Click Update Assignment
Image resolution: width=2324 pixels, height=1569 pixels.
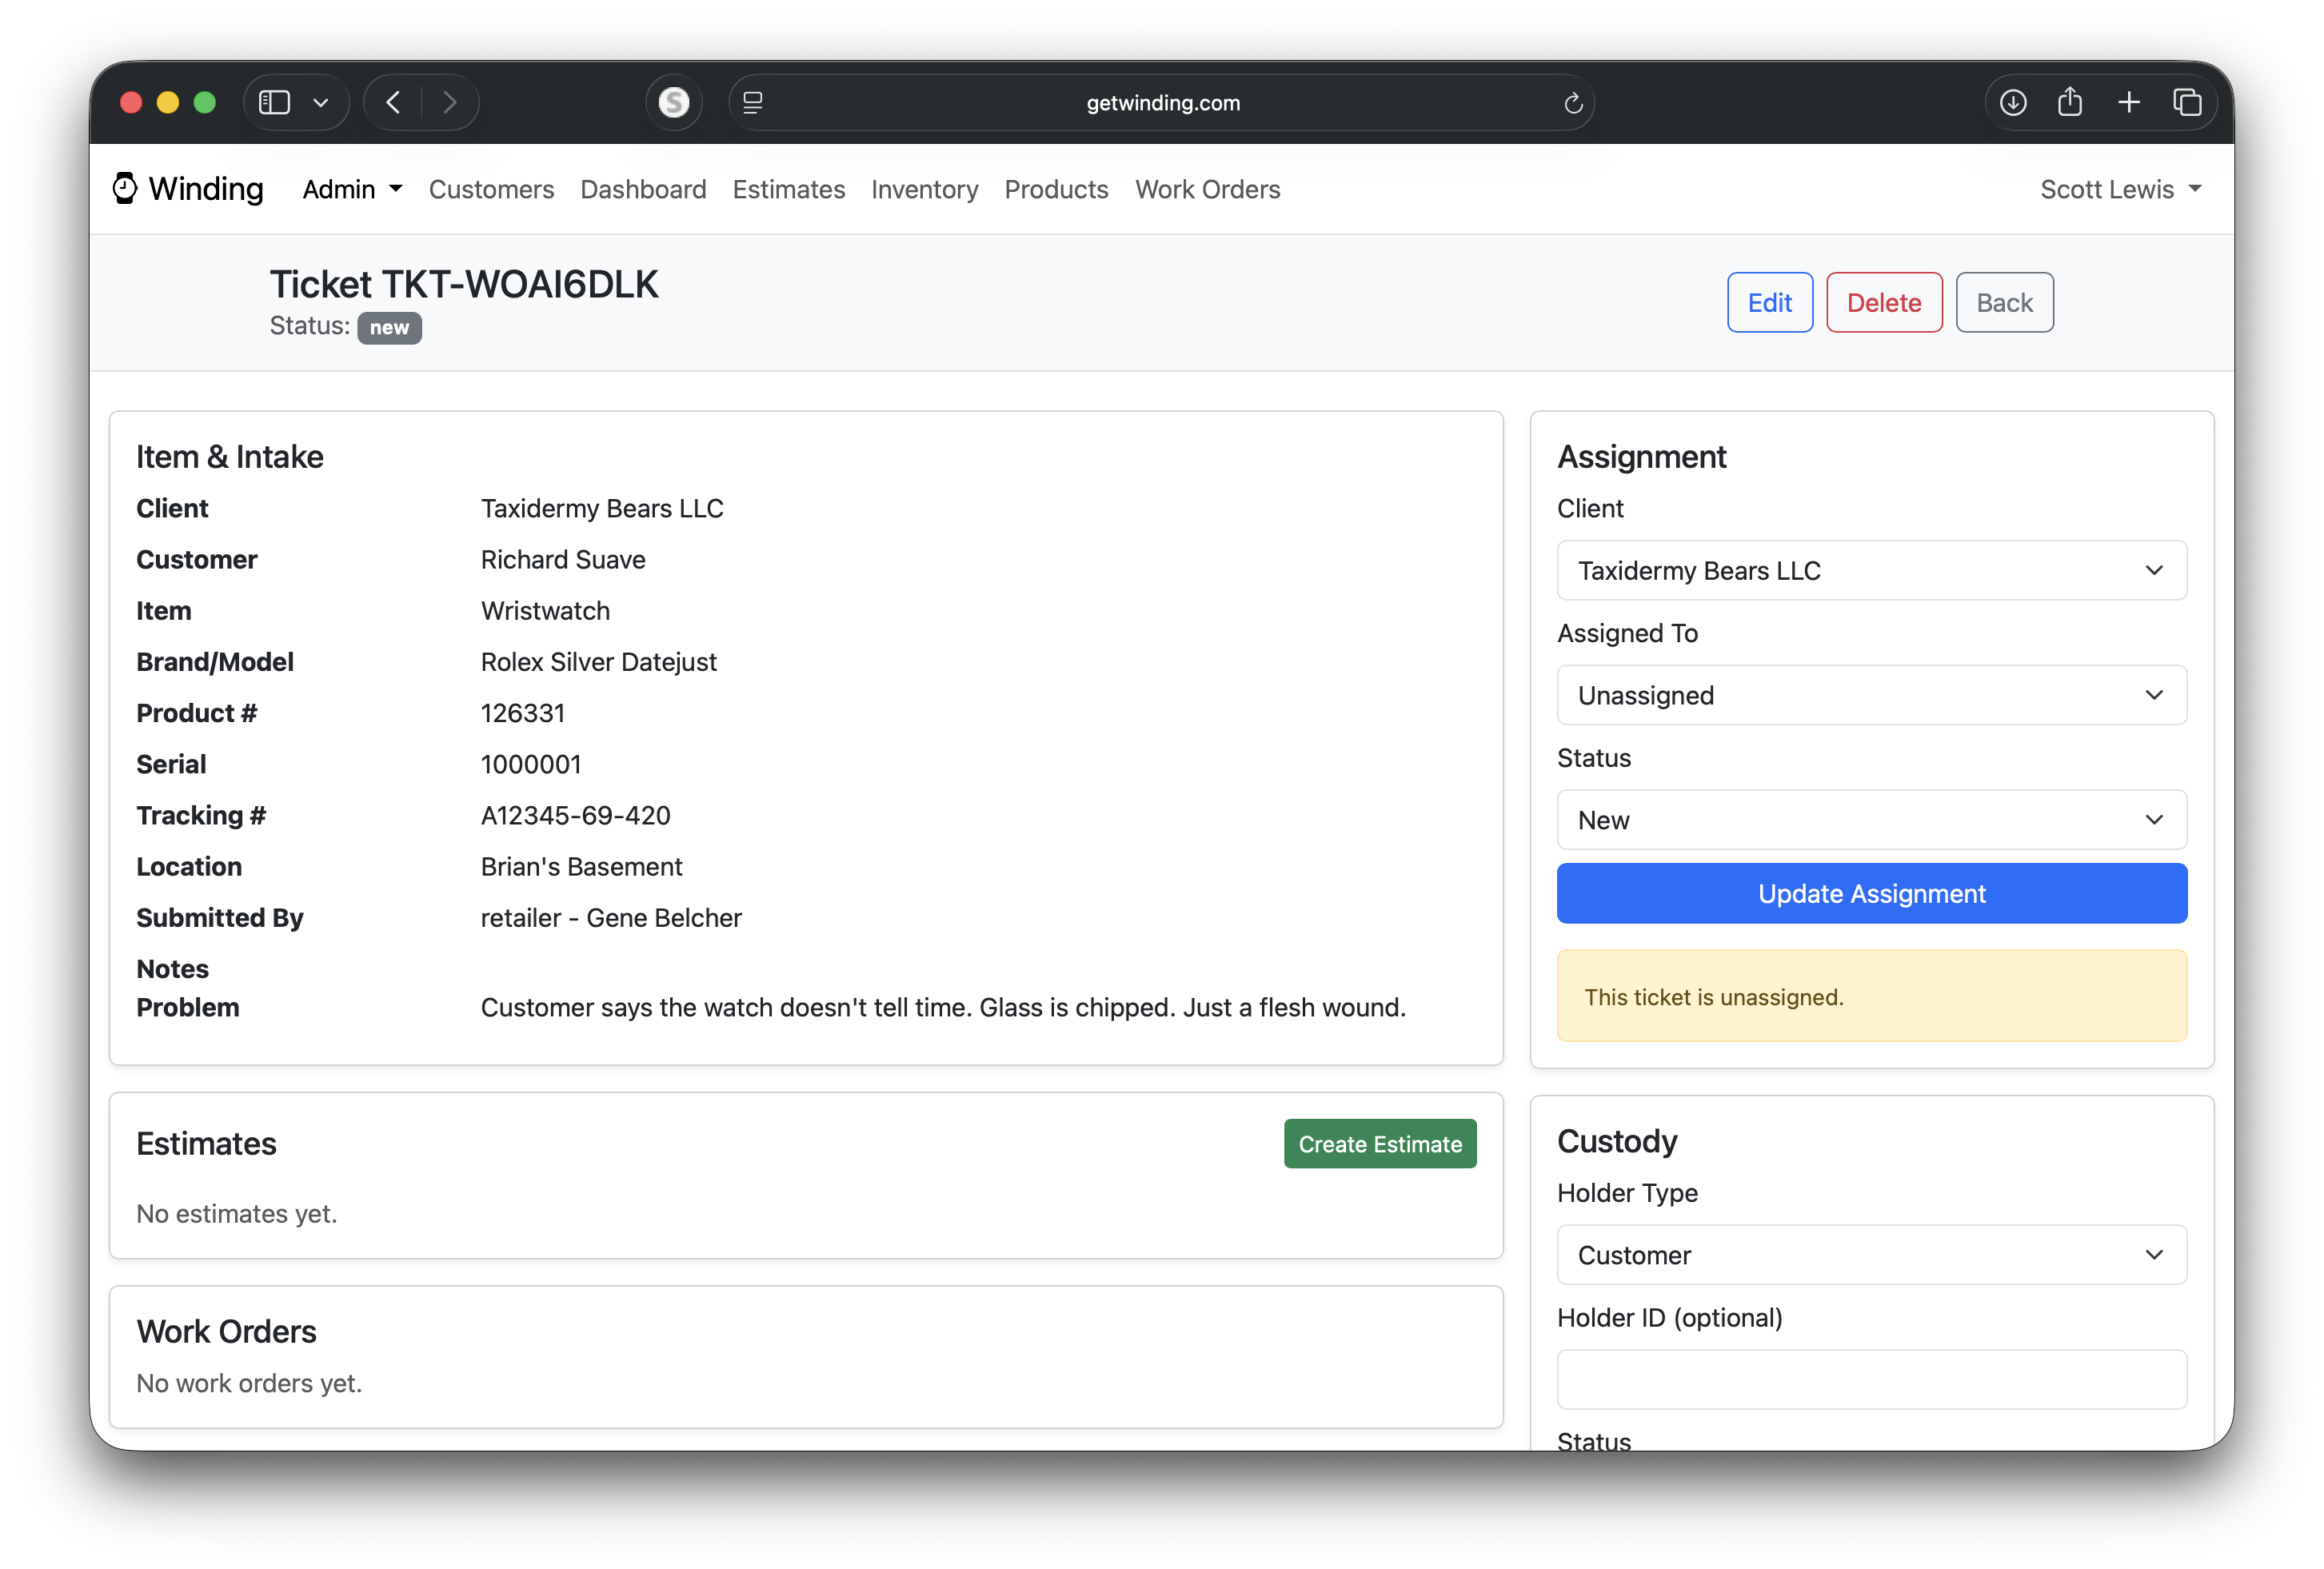coord(1871,893)
